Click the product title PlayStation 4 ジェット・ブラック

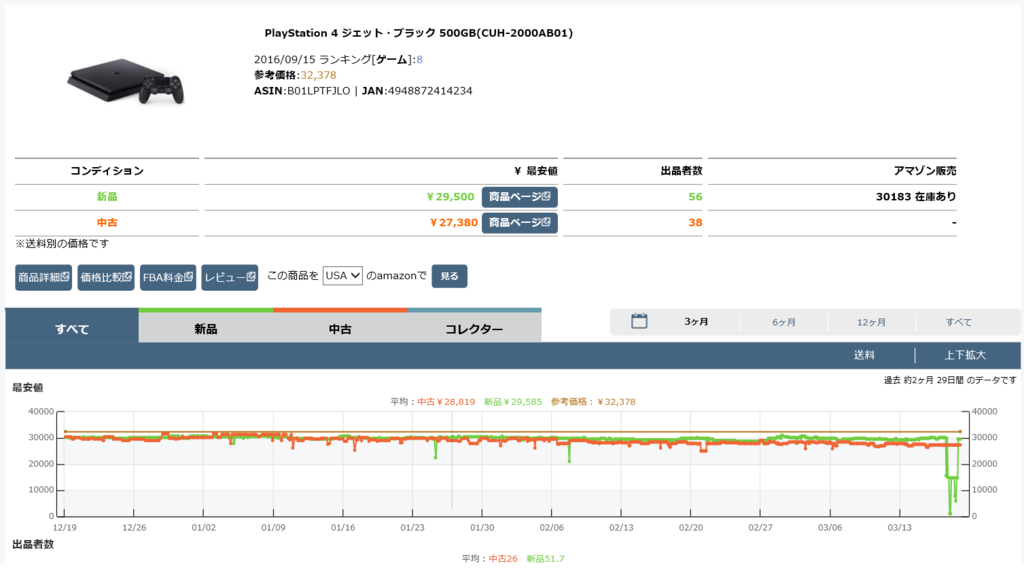click(x=419, y=33)
